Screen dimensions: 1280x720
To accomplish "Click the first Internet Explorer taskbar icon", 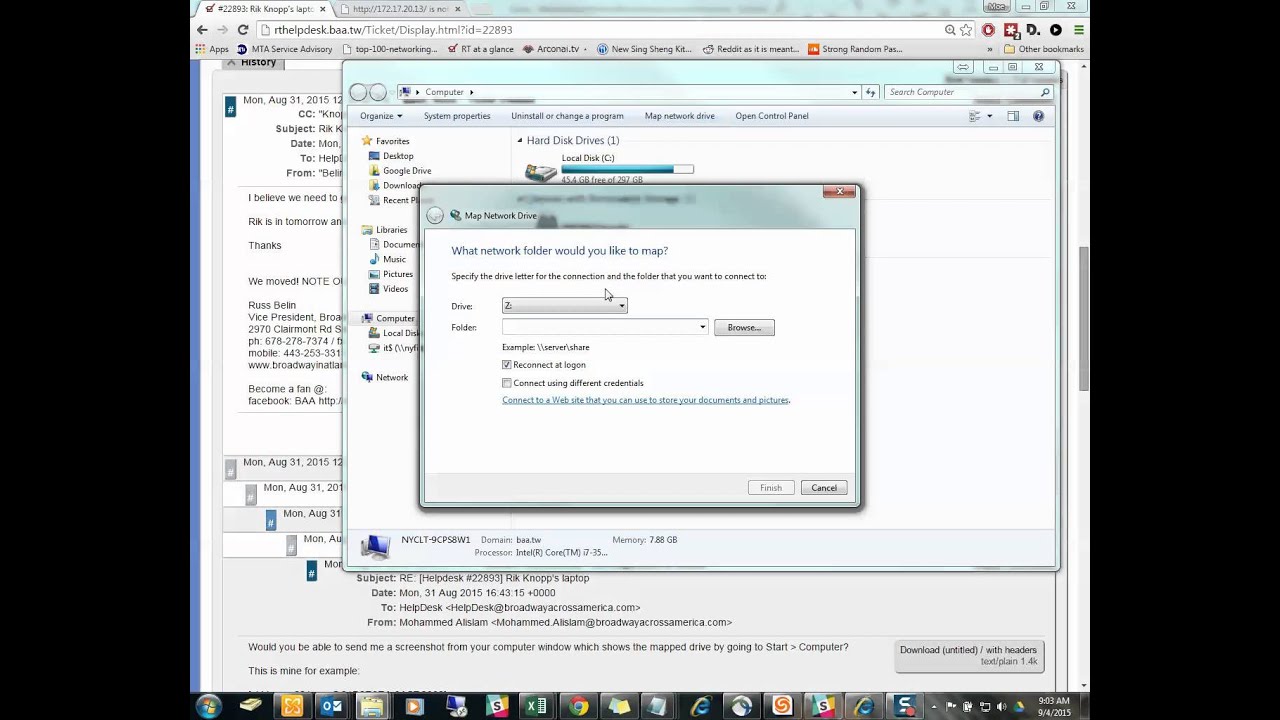I will click(700, 707).
